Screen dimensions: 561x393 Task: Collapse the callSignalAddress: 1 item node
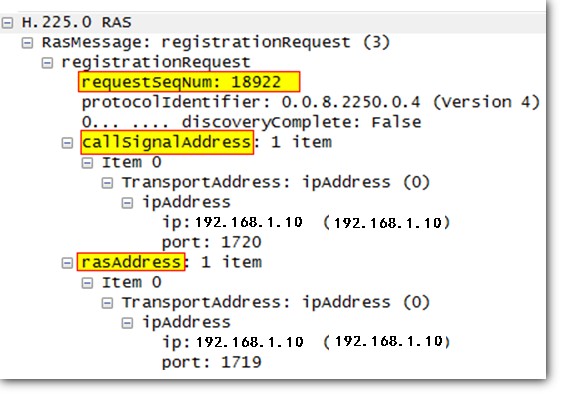click(67, 143)
